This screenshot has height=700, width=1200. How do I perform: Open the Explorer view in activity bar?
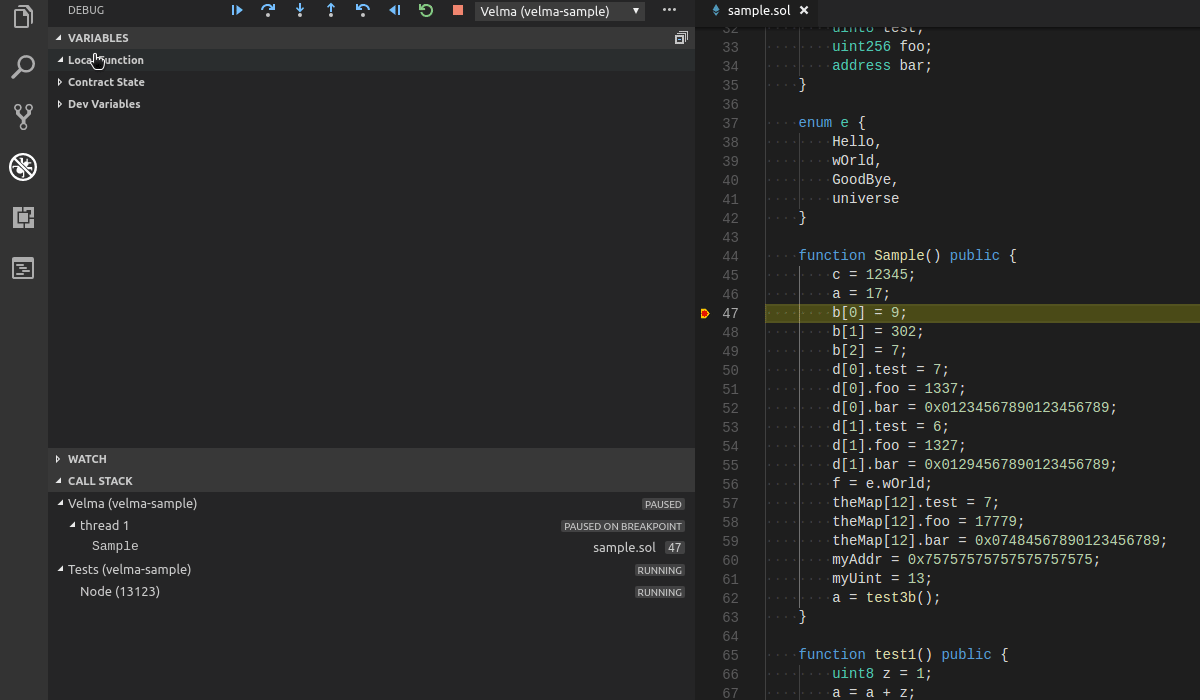(x=23, y=17)
